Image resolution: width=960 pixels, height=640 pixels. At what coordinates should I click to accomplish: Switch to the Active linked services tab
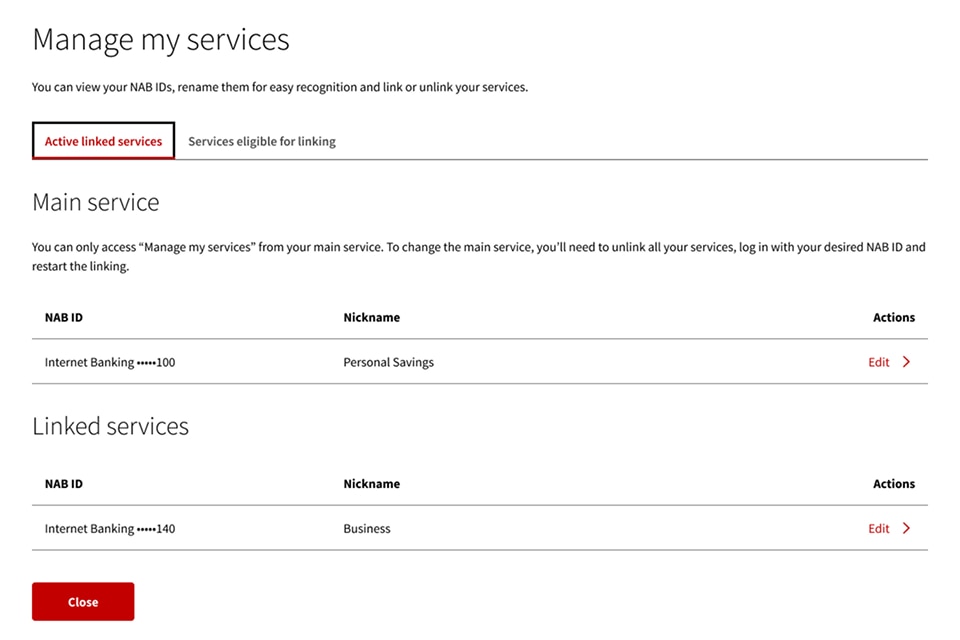click(x=103, y=141)
